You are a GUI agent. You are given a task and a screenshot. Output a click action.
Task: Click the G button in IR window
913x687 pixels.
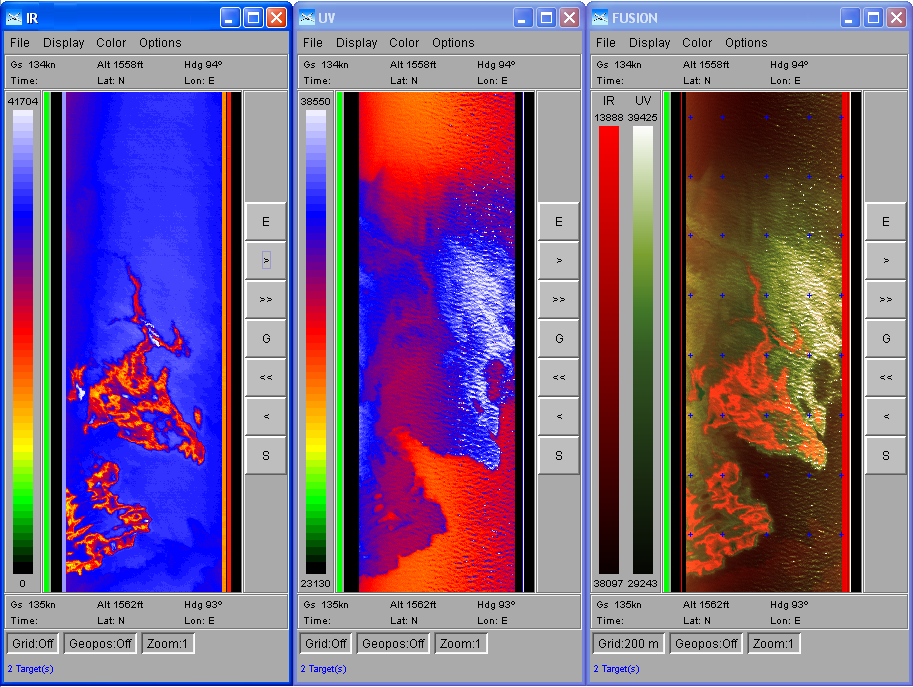[266, 338]
